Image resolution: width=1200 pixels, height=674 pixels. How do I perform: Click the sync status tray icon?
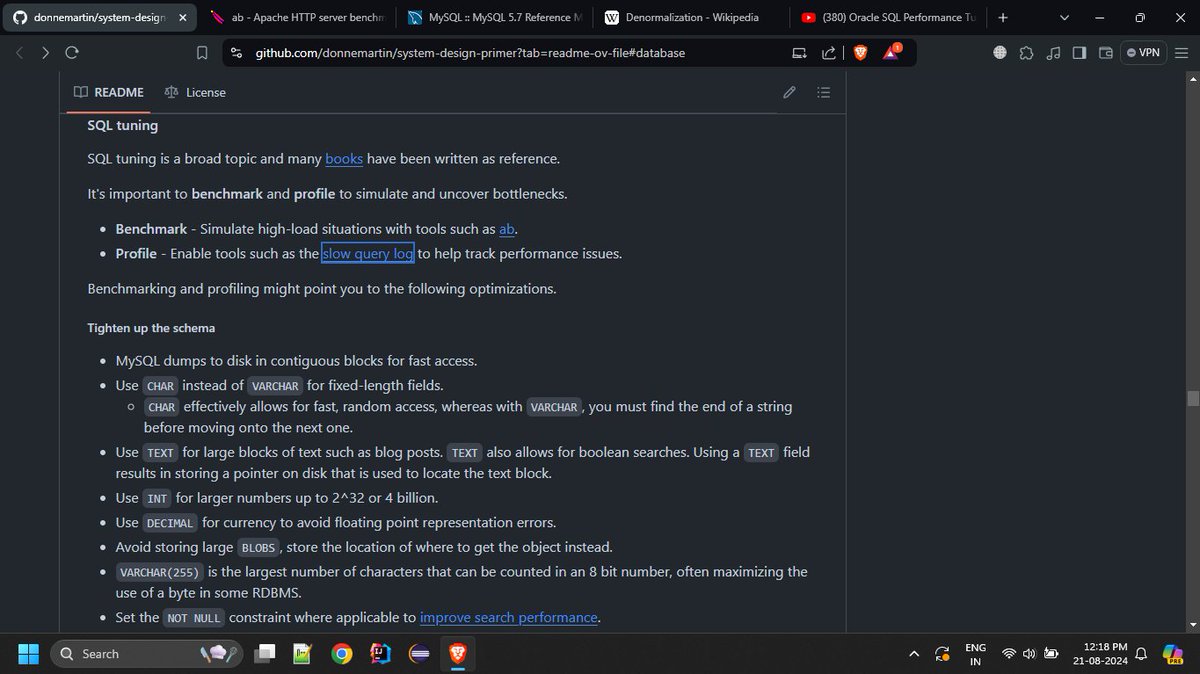pyautogui.click(x=942, y=654)
